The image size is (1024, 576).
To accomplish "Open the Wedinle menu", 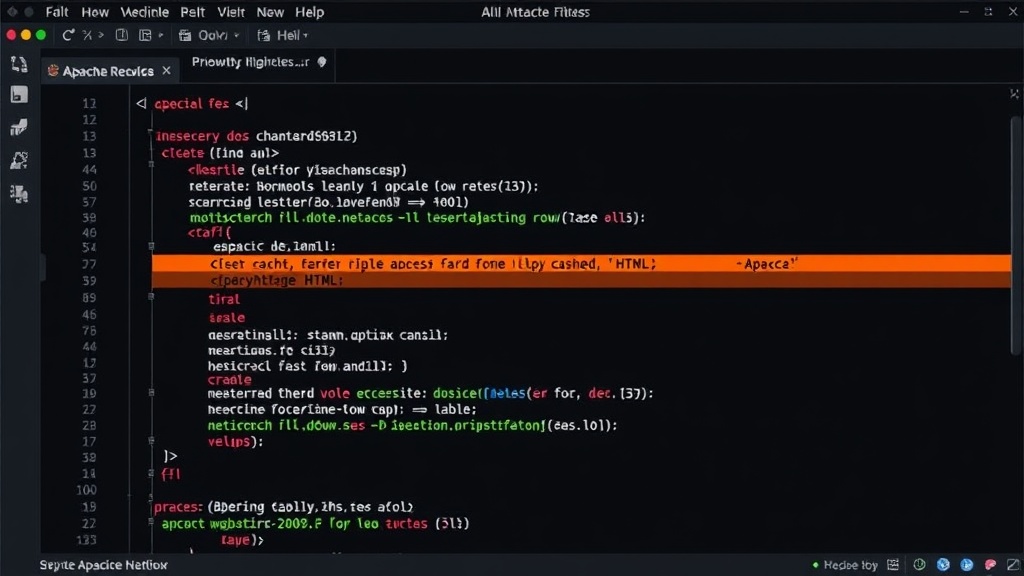I will point(144,12).
